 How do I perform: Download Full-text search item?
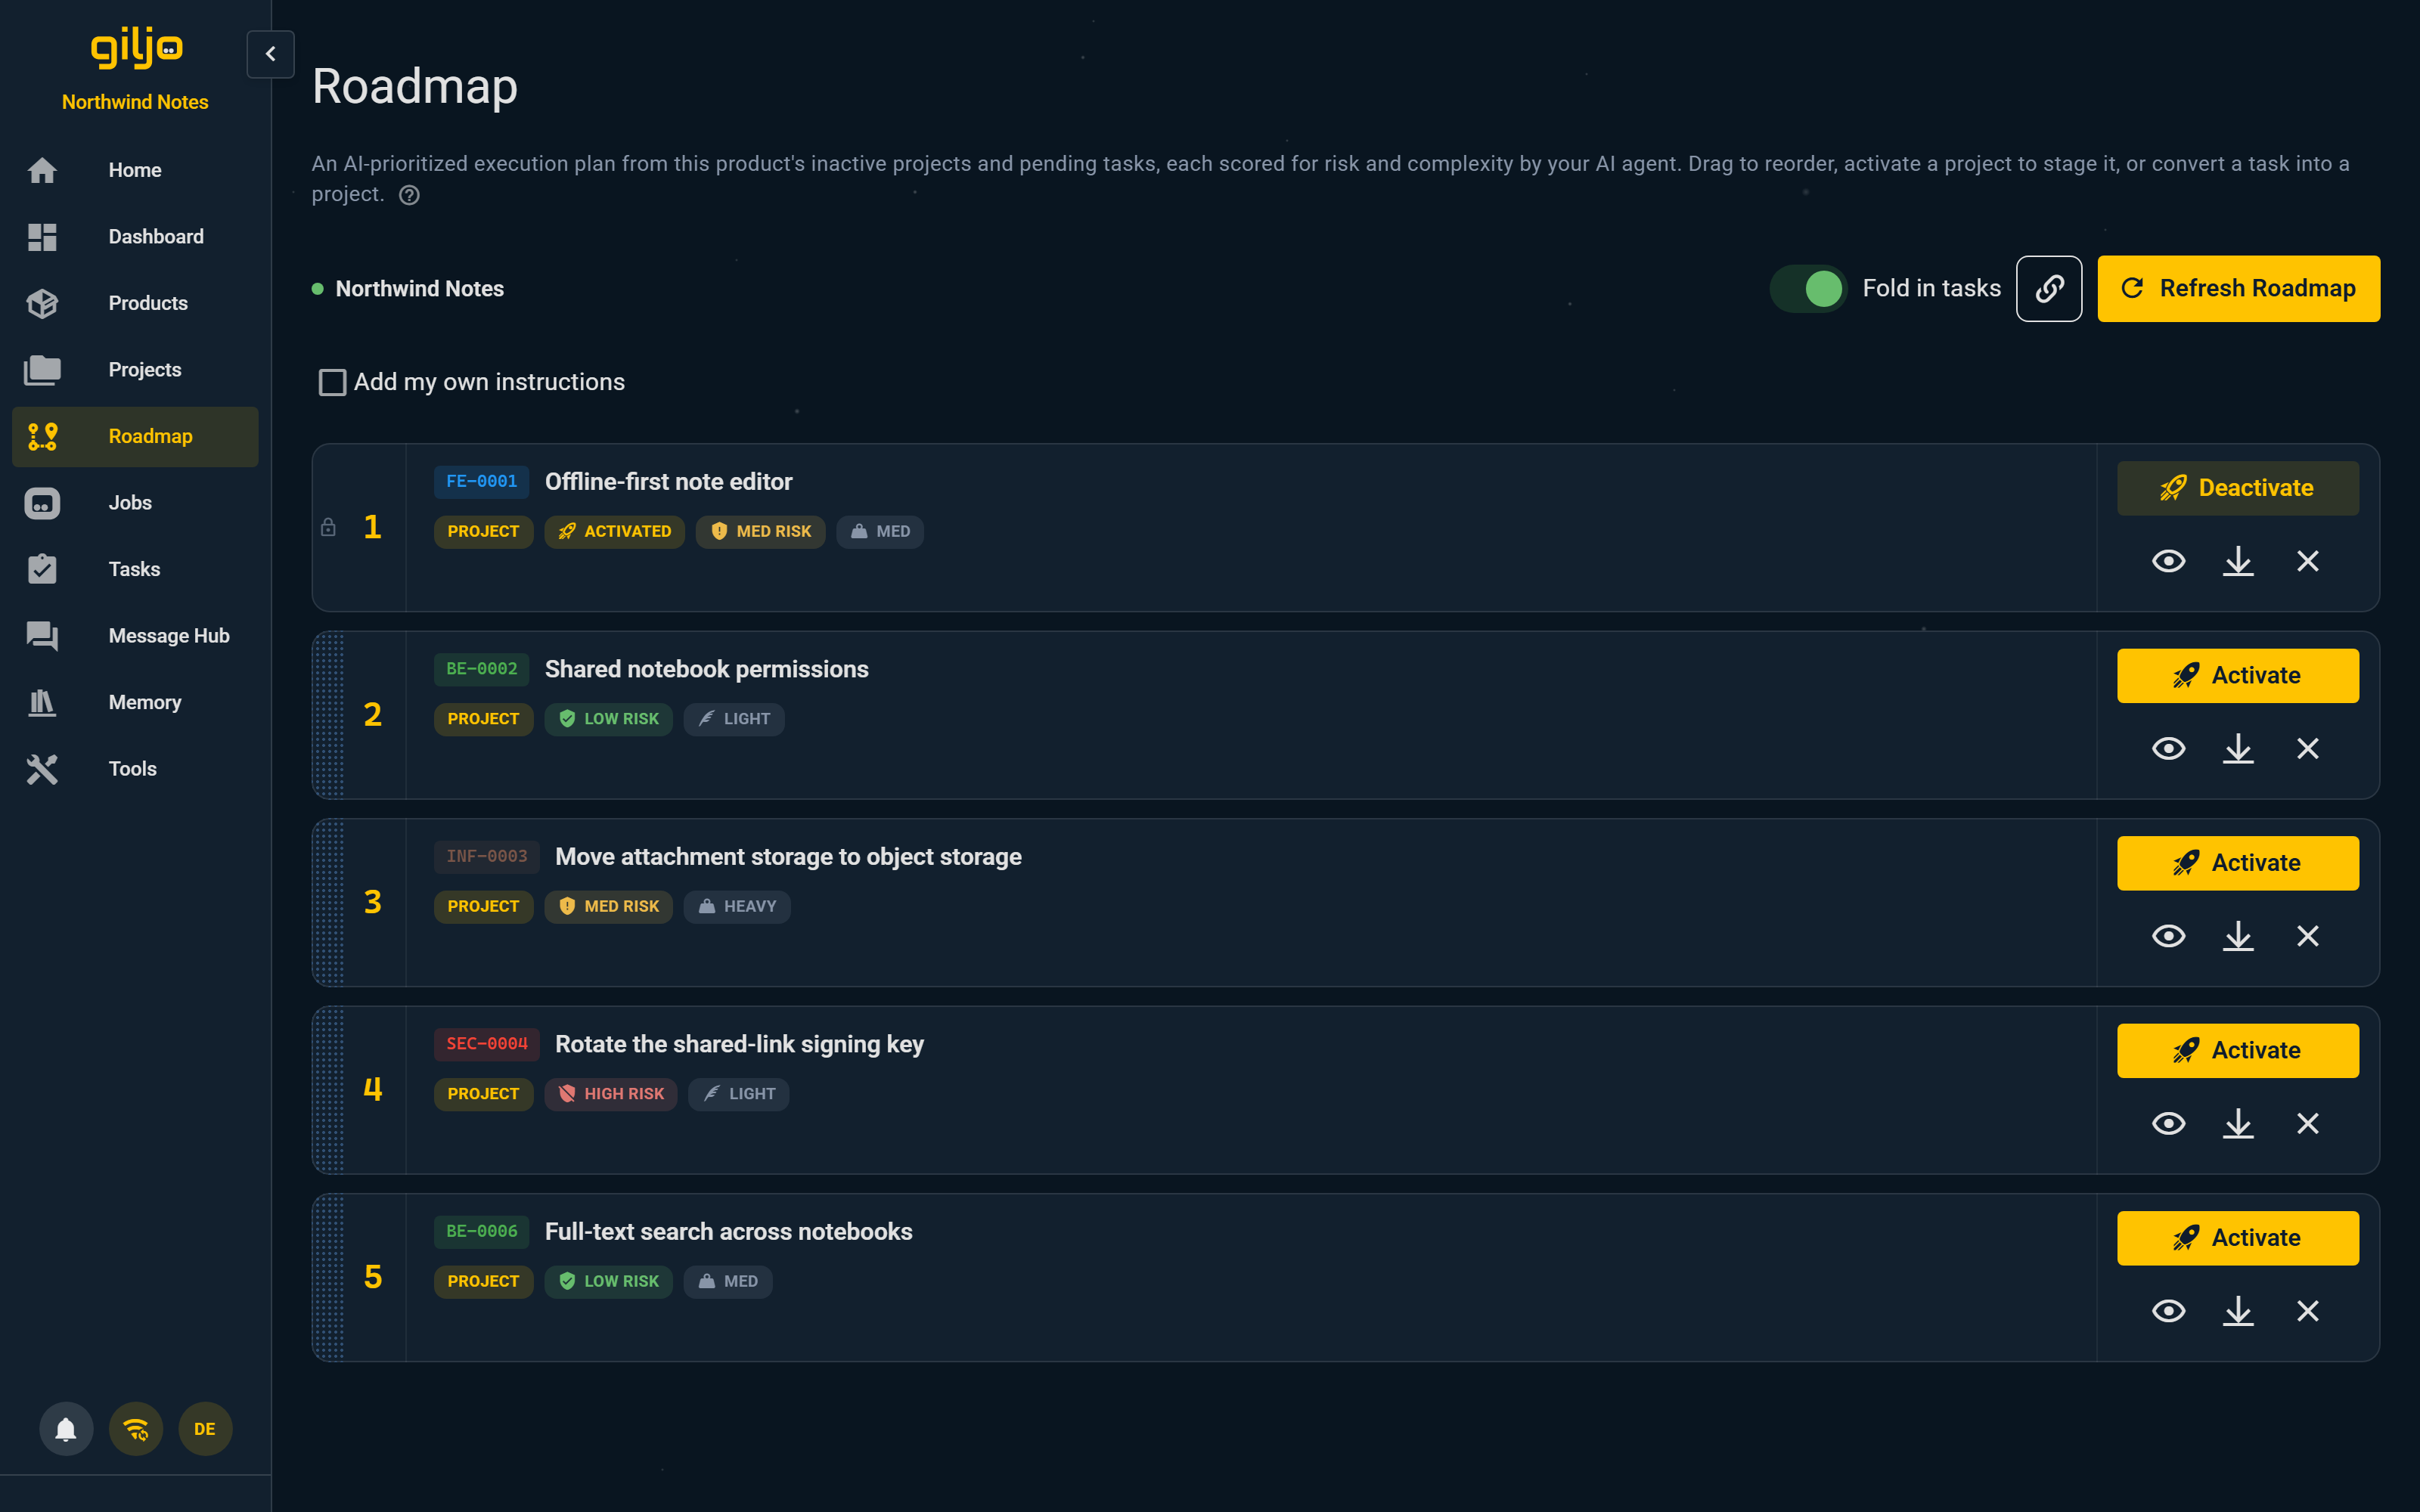pos(2238,1311)
